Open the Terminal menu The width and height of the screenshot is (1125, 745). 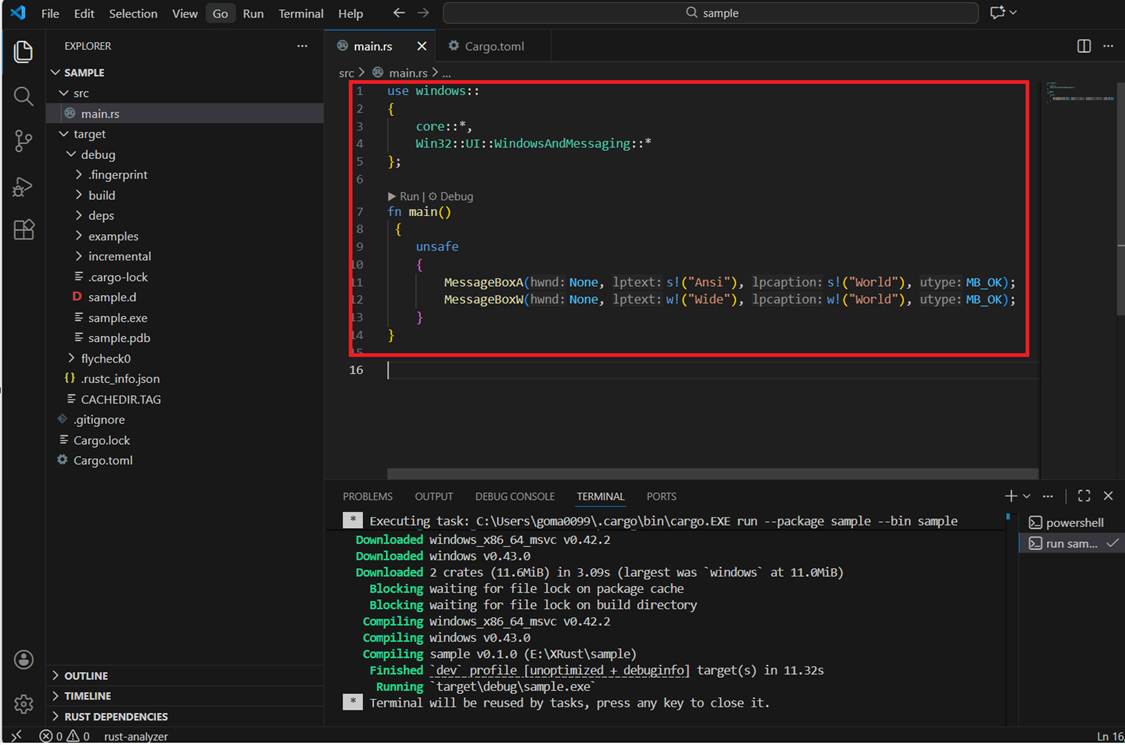click(300, 14)
